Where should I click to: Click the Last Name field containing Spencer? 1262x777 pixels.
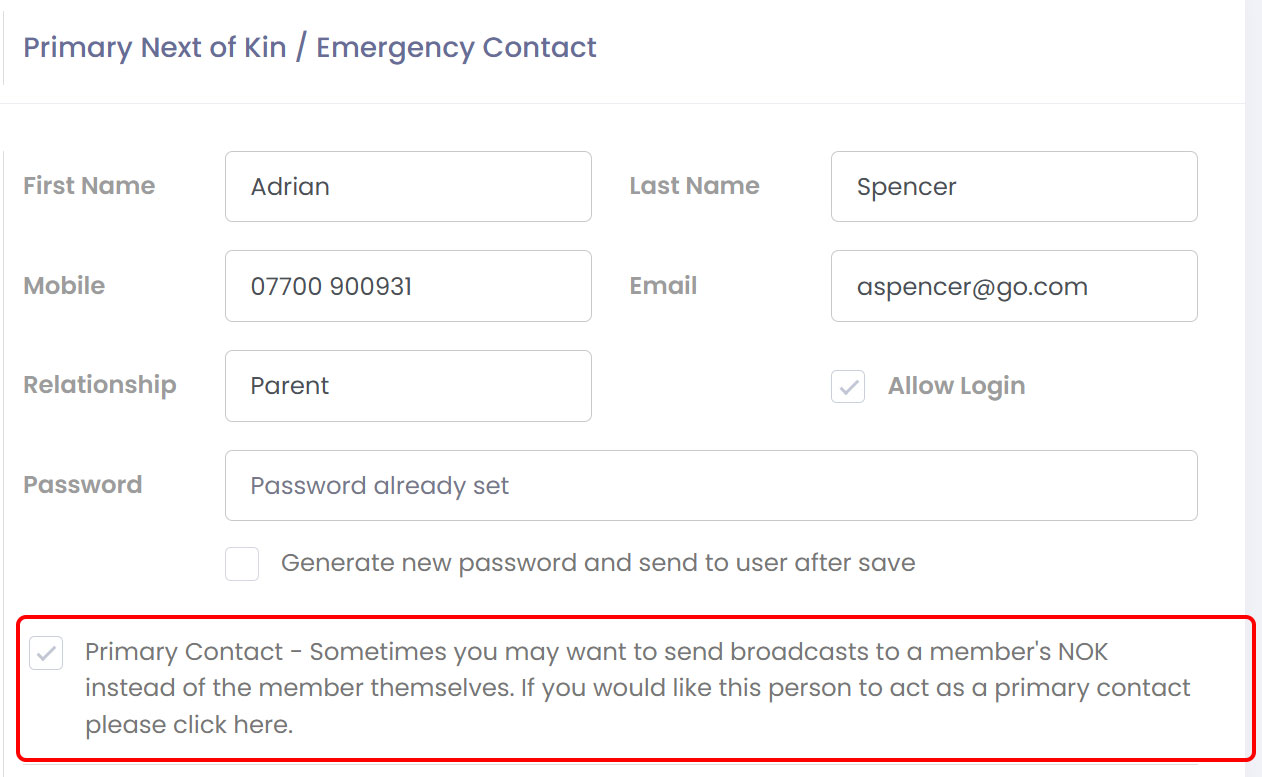(x=1013, y=186)
